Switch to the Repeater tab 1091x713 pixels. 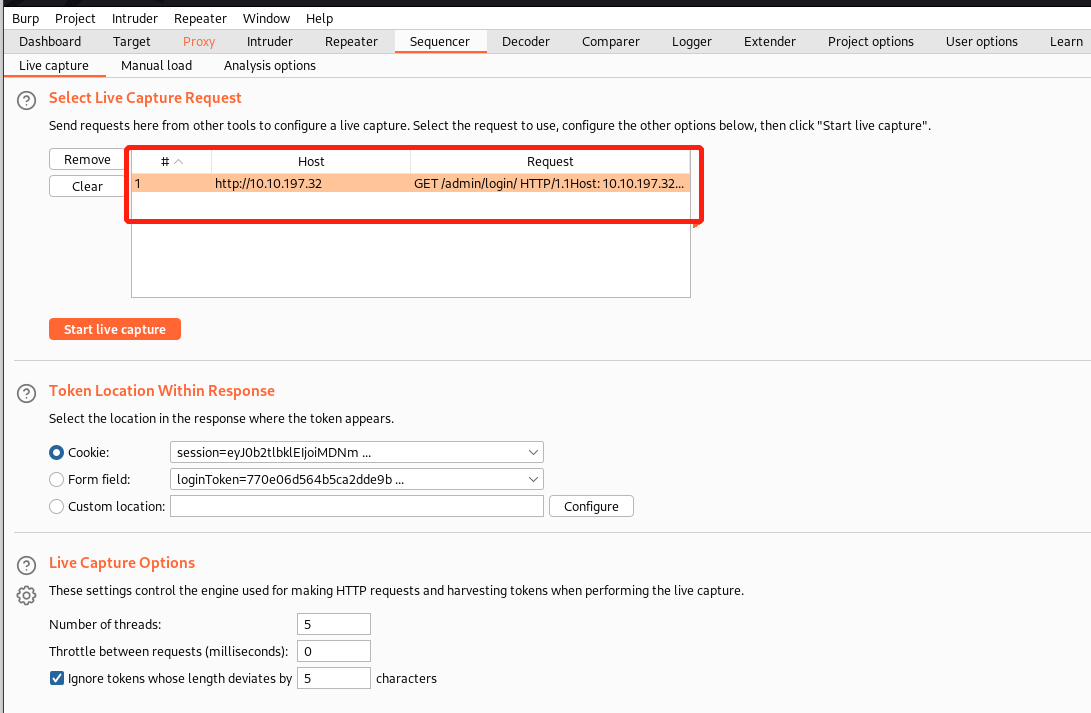351,41
